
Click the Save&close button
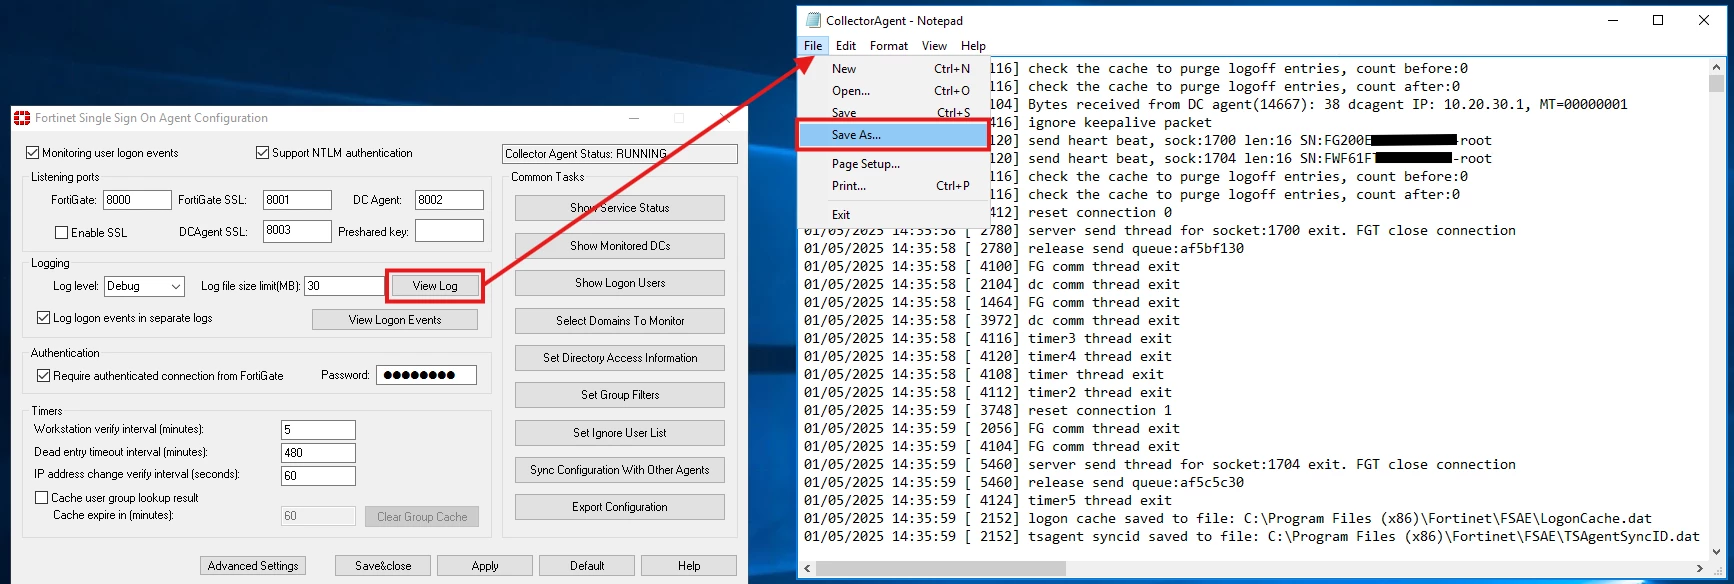tap(383, 566)
